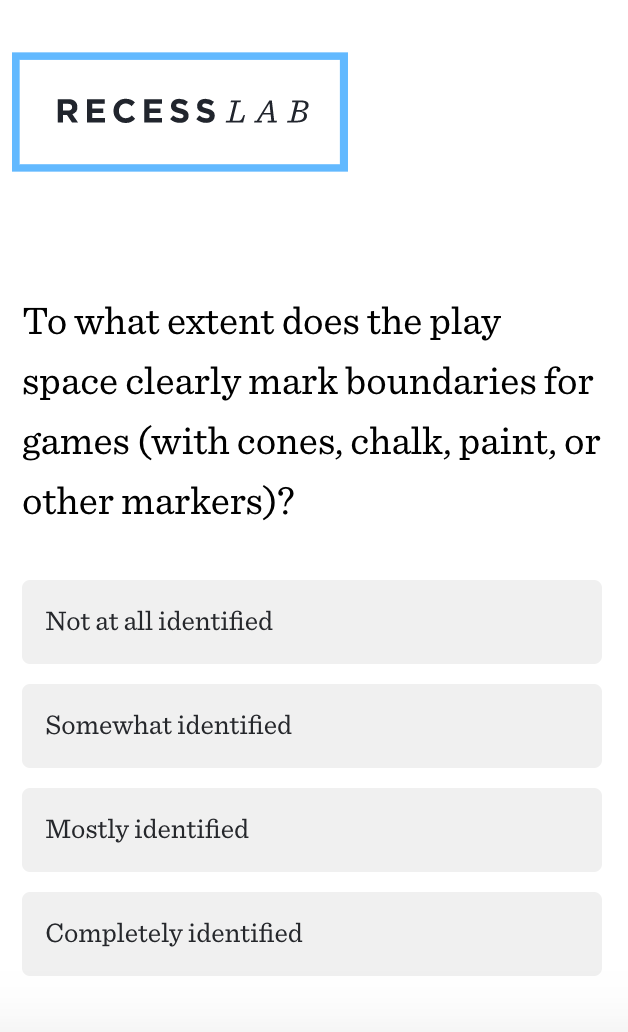Click the question text about play space boundaries
The image size is (628, 1032).
click(x=311, y=411)
